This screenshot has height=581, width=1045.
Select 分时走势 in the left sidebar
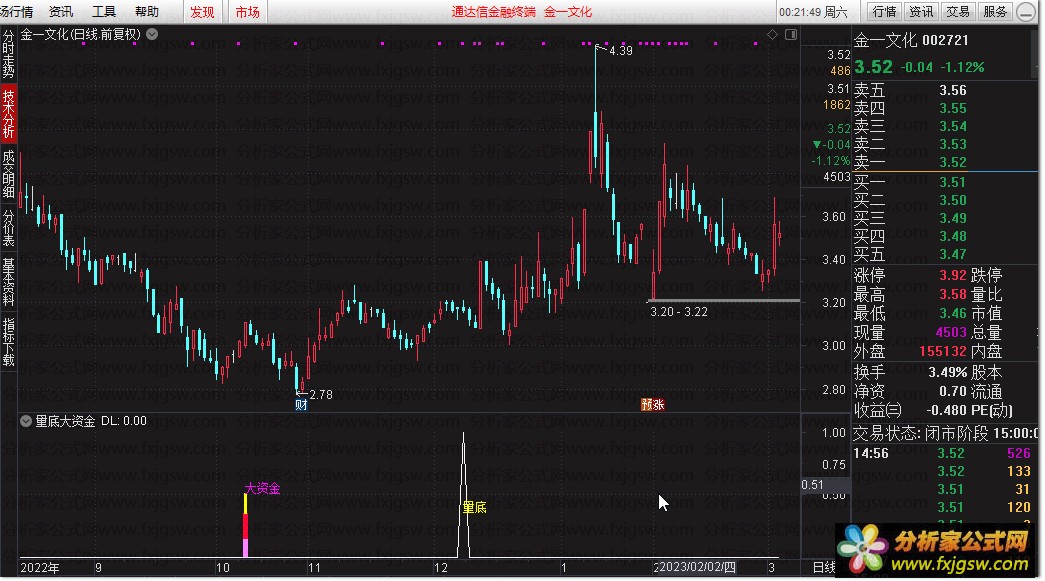point(9,55)
